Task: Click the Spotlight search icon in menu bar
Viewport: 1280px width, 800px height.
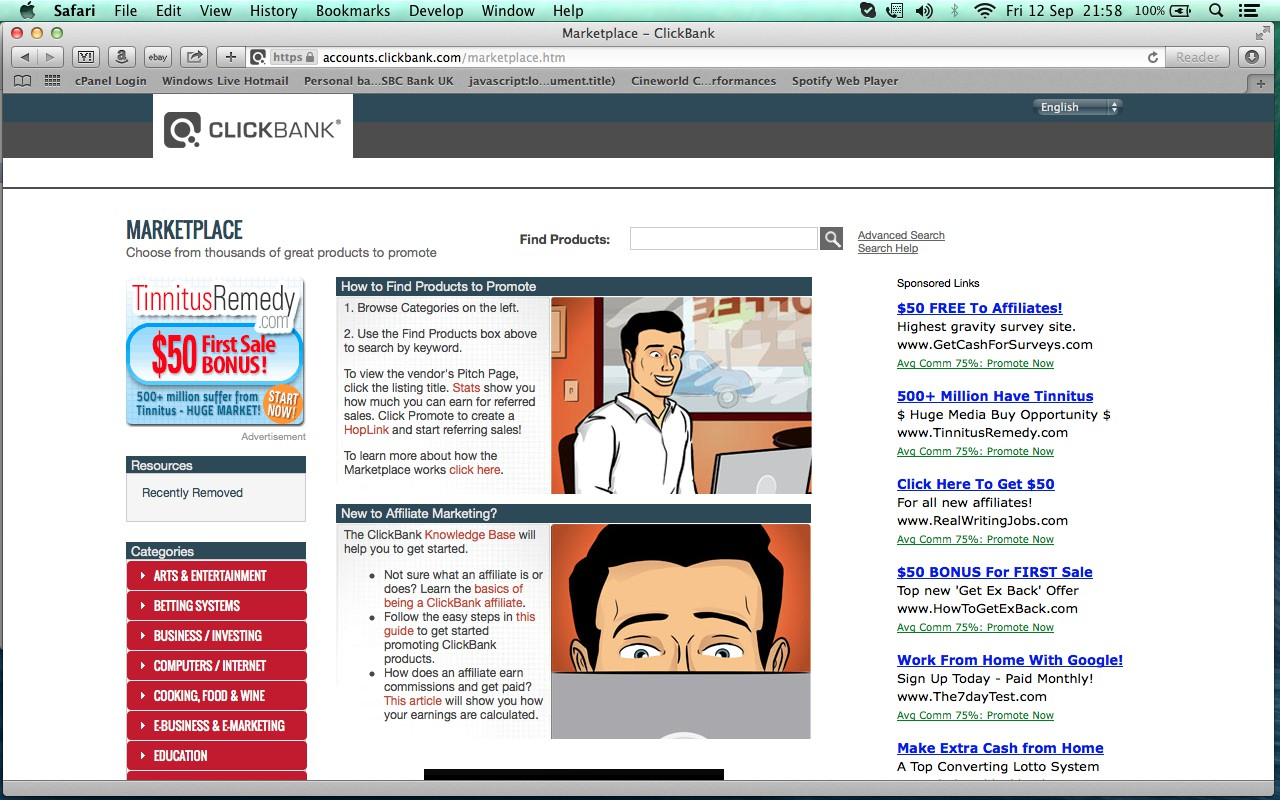Action: point(1216,11)
